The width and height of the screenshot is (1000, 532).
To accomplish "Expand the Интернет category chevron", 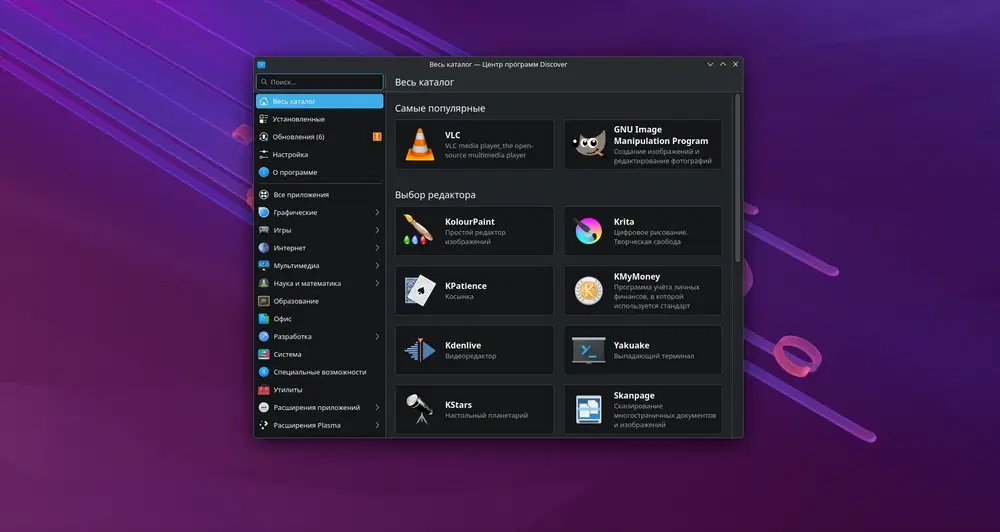I will tap(377, 248).
